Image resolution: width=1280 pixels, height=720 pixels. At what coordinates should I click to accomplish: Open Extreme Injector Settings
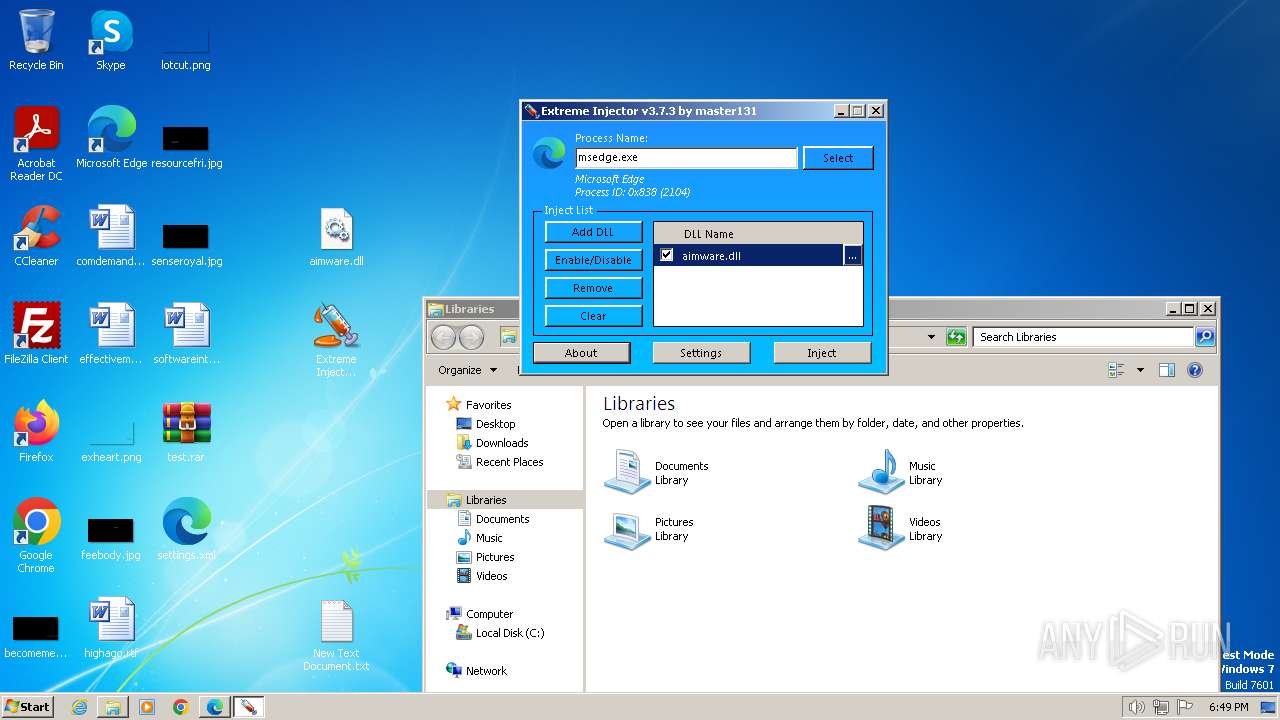point(701,353)
